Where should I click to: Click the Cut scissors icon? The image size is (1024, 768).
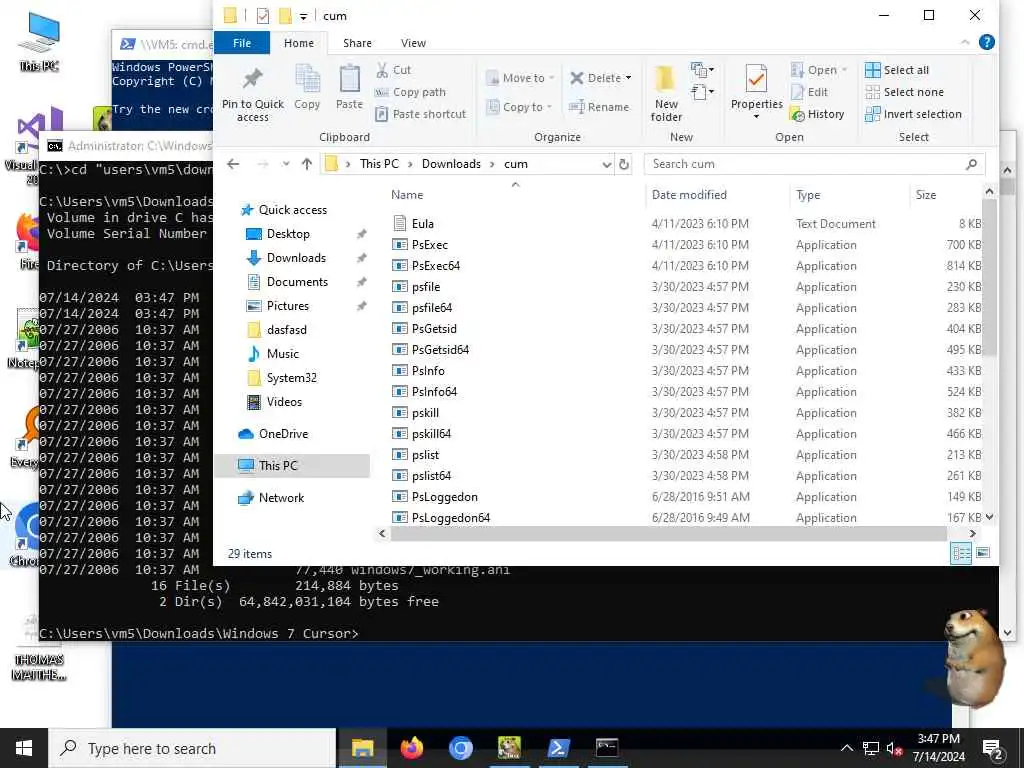click(x=382, y=70)
